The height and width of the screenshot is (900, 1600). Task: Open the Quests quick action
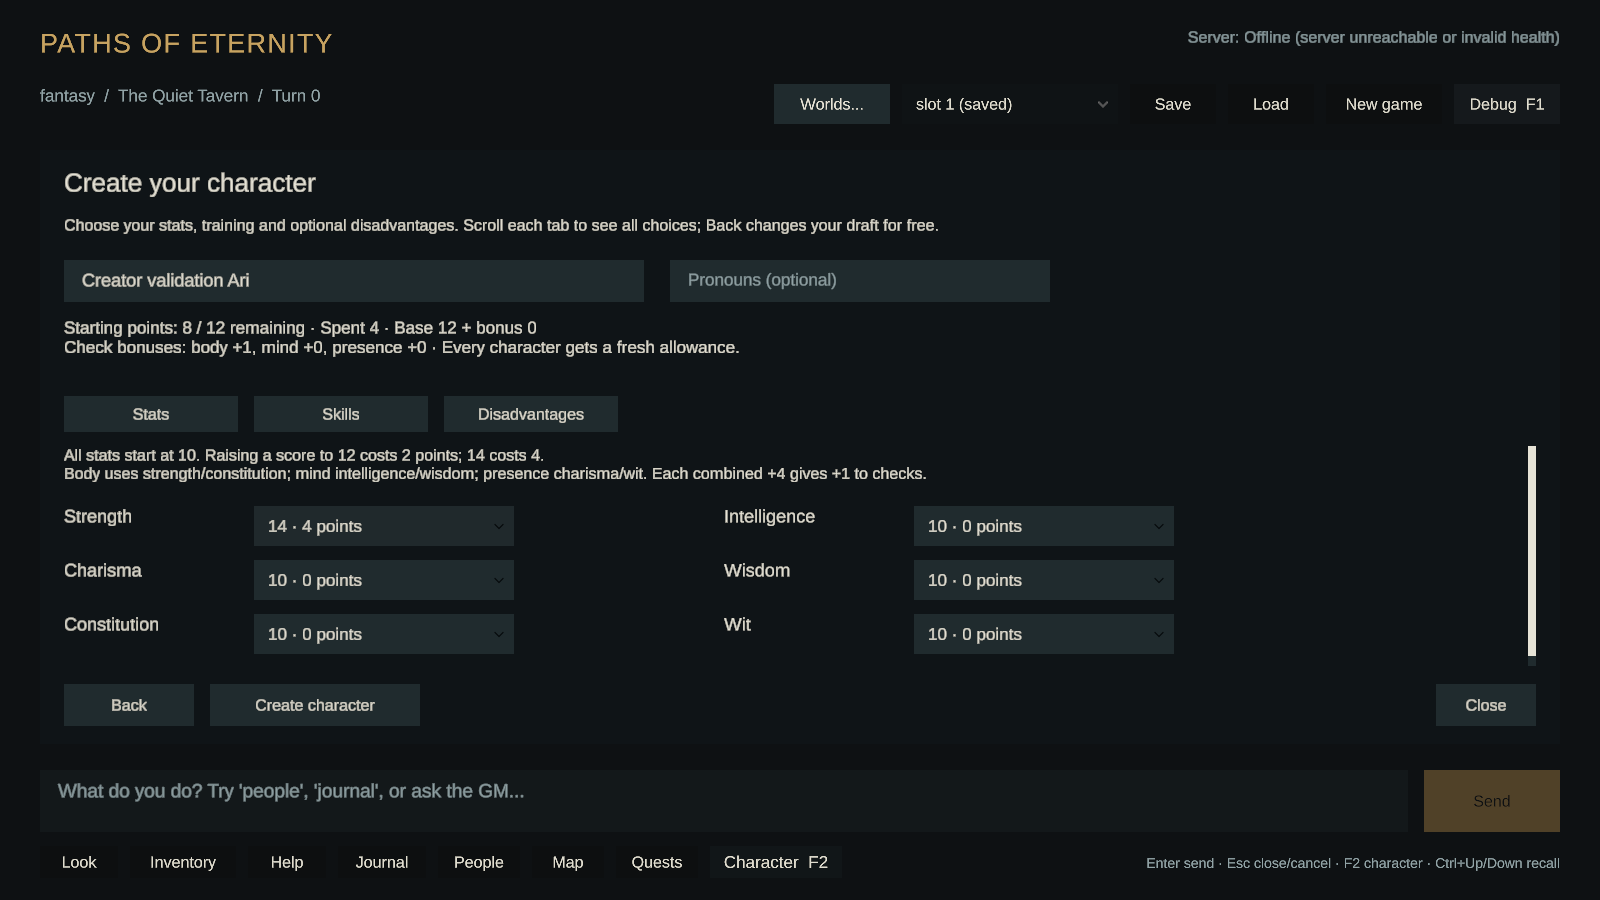point(657,862)
